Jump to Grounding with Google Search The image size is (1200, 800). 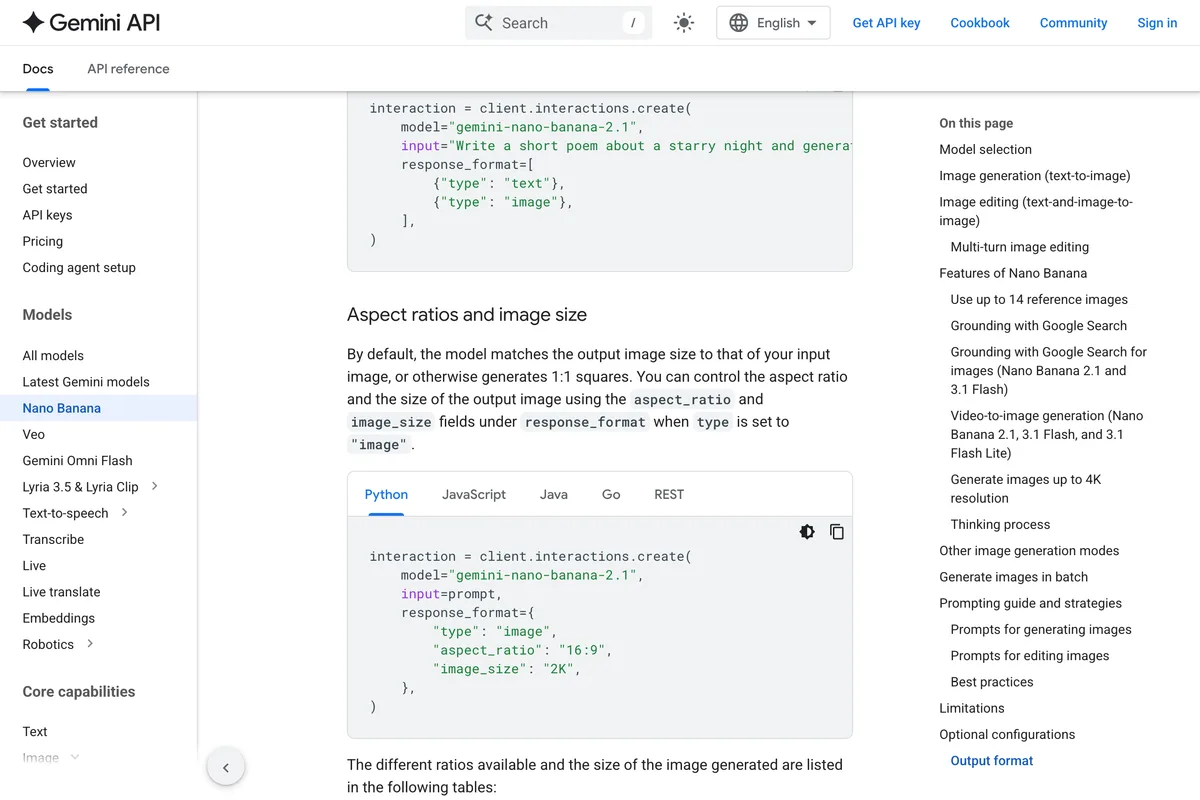pos(1039,325)
